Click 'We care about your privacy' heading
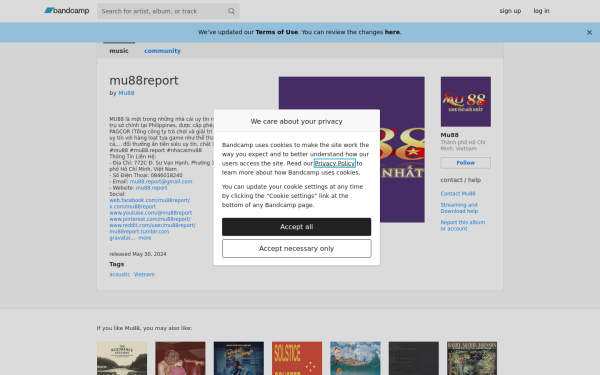 click(x=297, y=121)
